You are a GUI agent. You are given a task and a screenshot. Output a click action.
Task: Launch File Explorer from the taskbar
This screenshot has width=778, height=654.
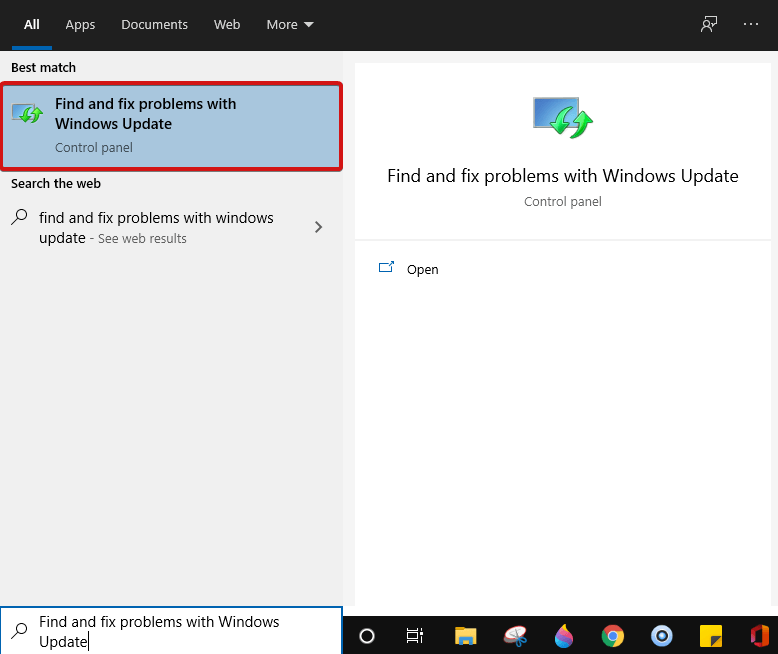click(x=465, y=636)
